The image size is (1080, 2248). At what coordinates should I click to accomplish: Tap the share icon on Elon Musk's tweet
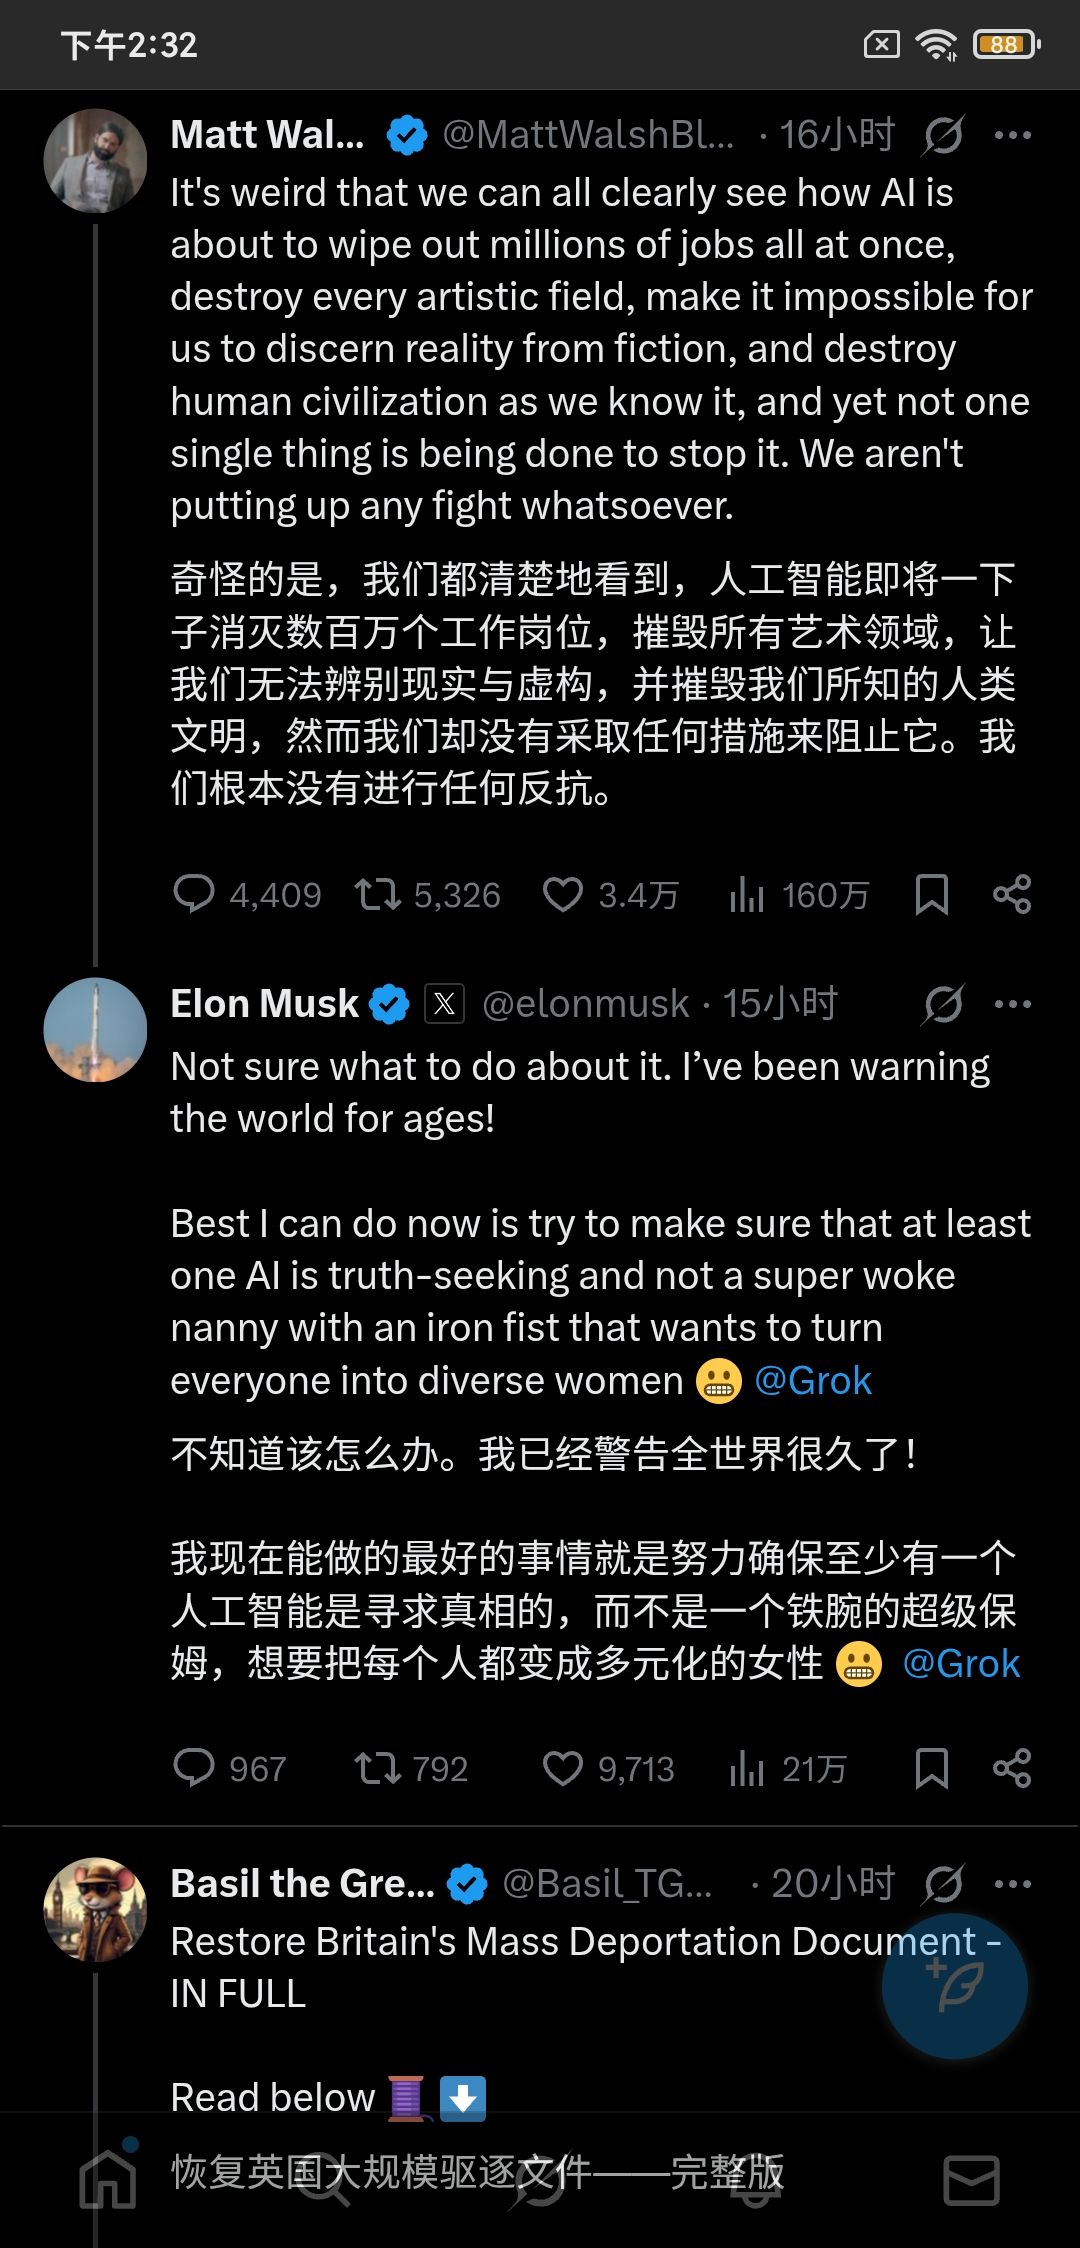pyautogui.click(x=1012, y=1768)
